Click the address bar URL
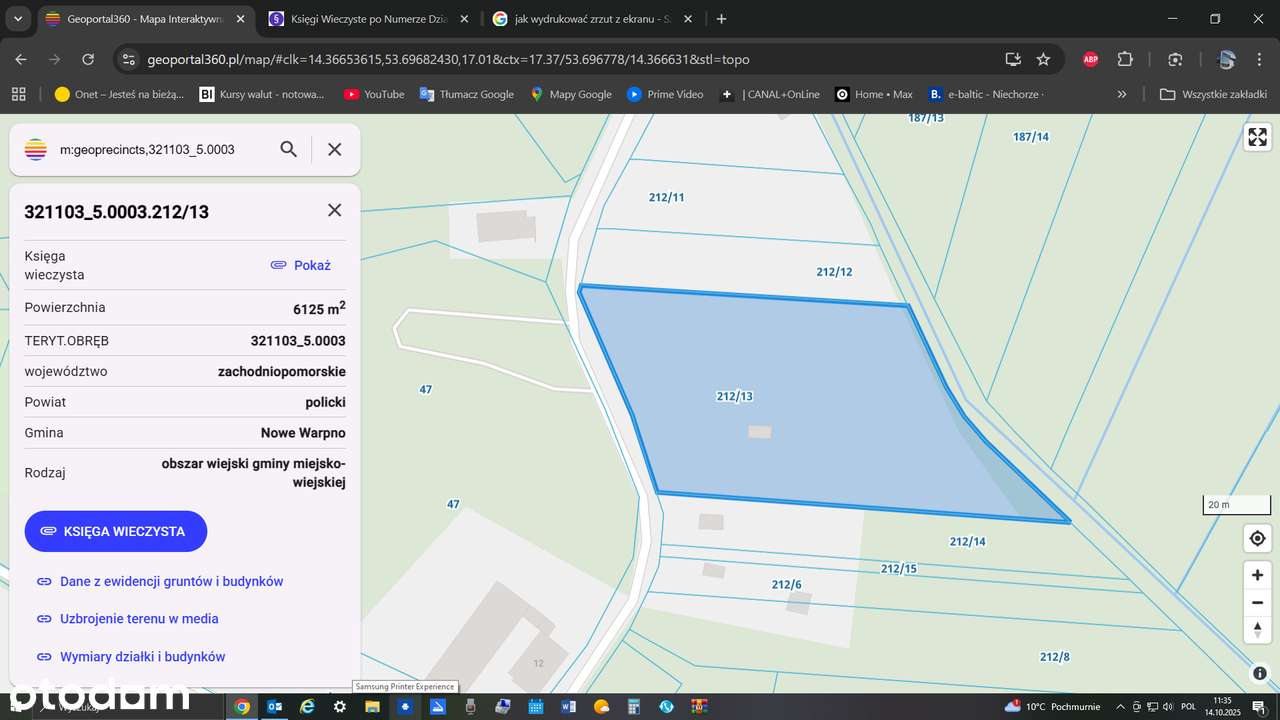The height and width of the screenshot is (720, 1280). point(448,60)
